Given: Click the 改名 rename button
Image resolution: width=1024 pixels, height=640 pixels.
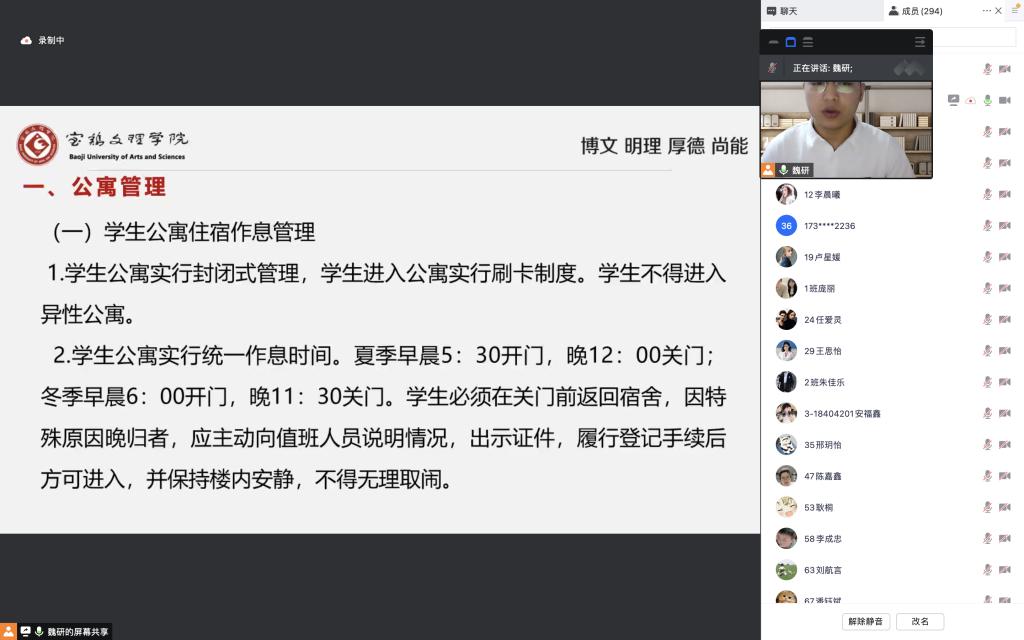Looking at the screenshot, I should pos(920,621).
